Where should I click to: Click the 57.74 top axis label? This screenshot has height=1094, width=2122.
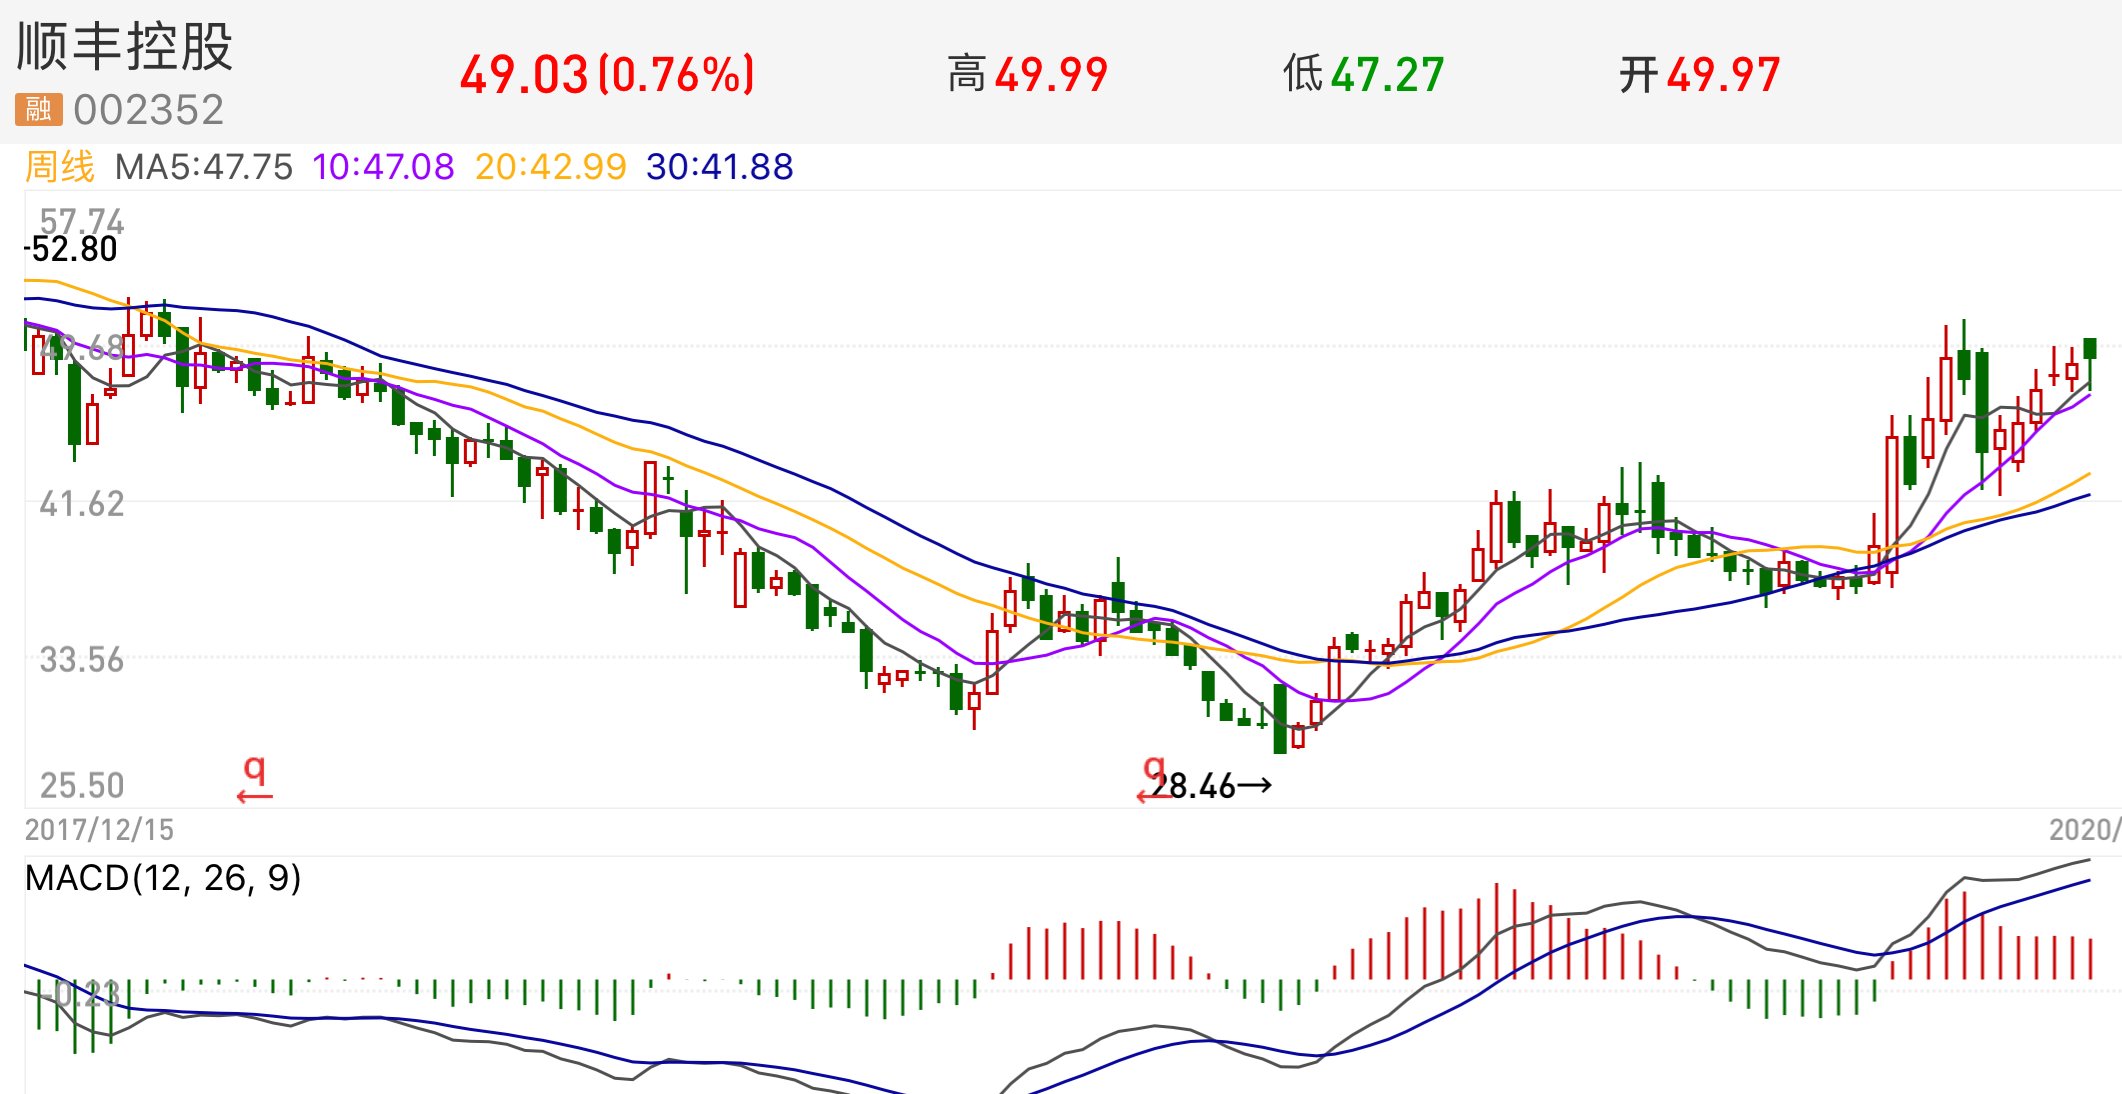[82, 221]
